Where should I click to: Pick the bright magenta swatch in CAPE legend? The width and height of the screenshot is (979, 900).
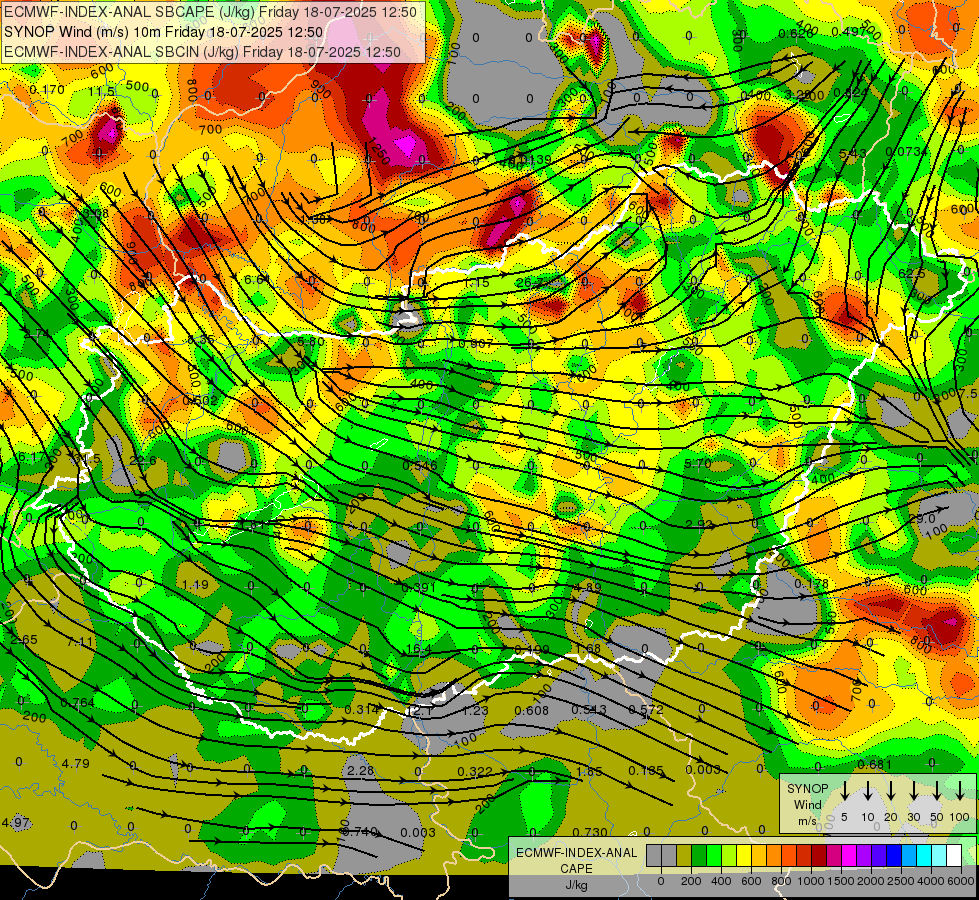(849, 856)
